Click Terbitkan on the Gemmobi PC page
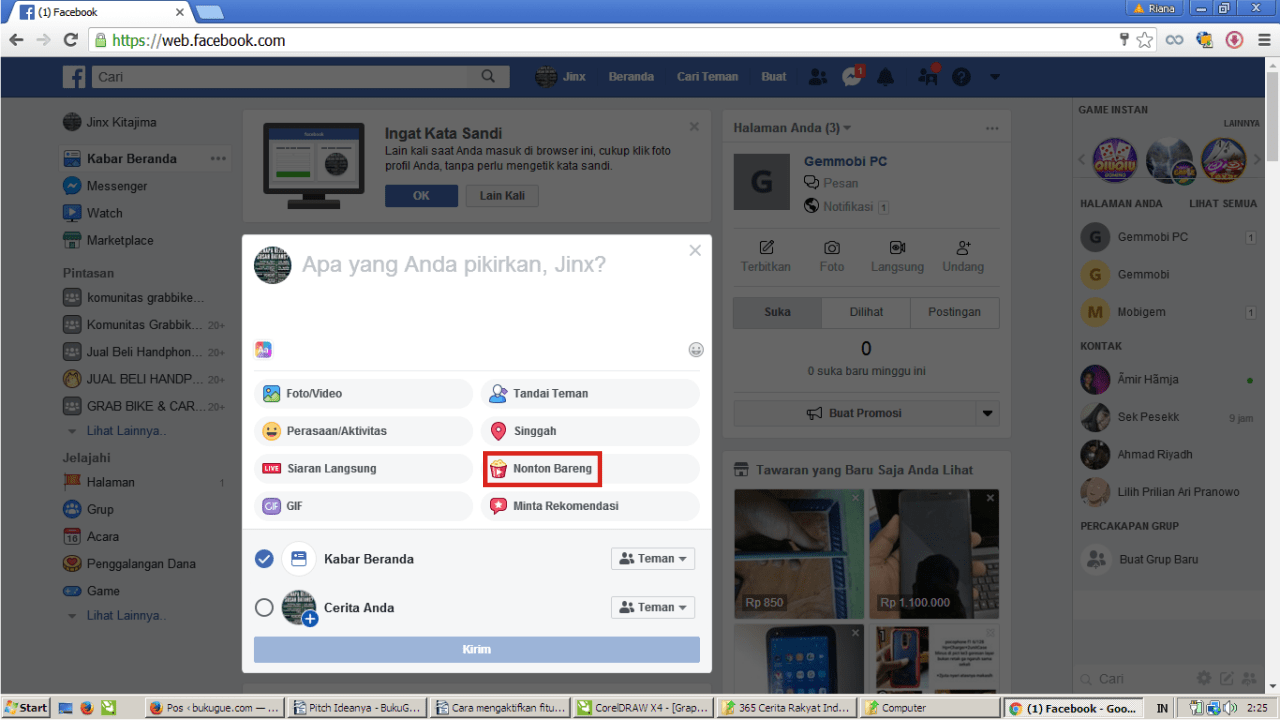Screen dimensions: 1280x720 [x=766, y=257]
